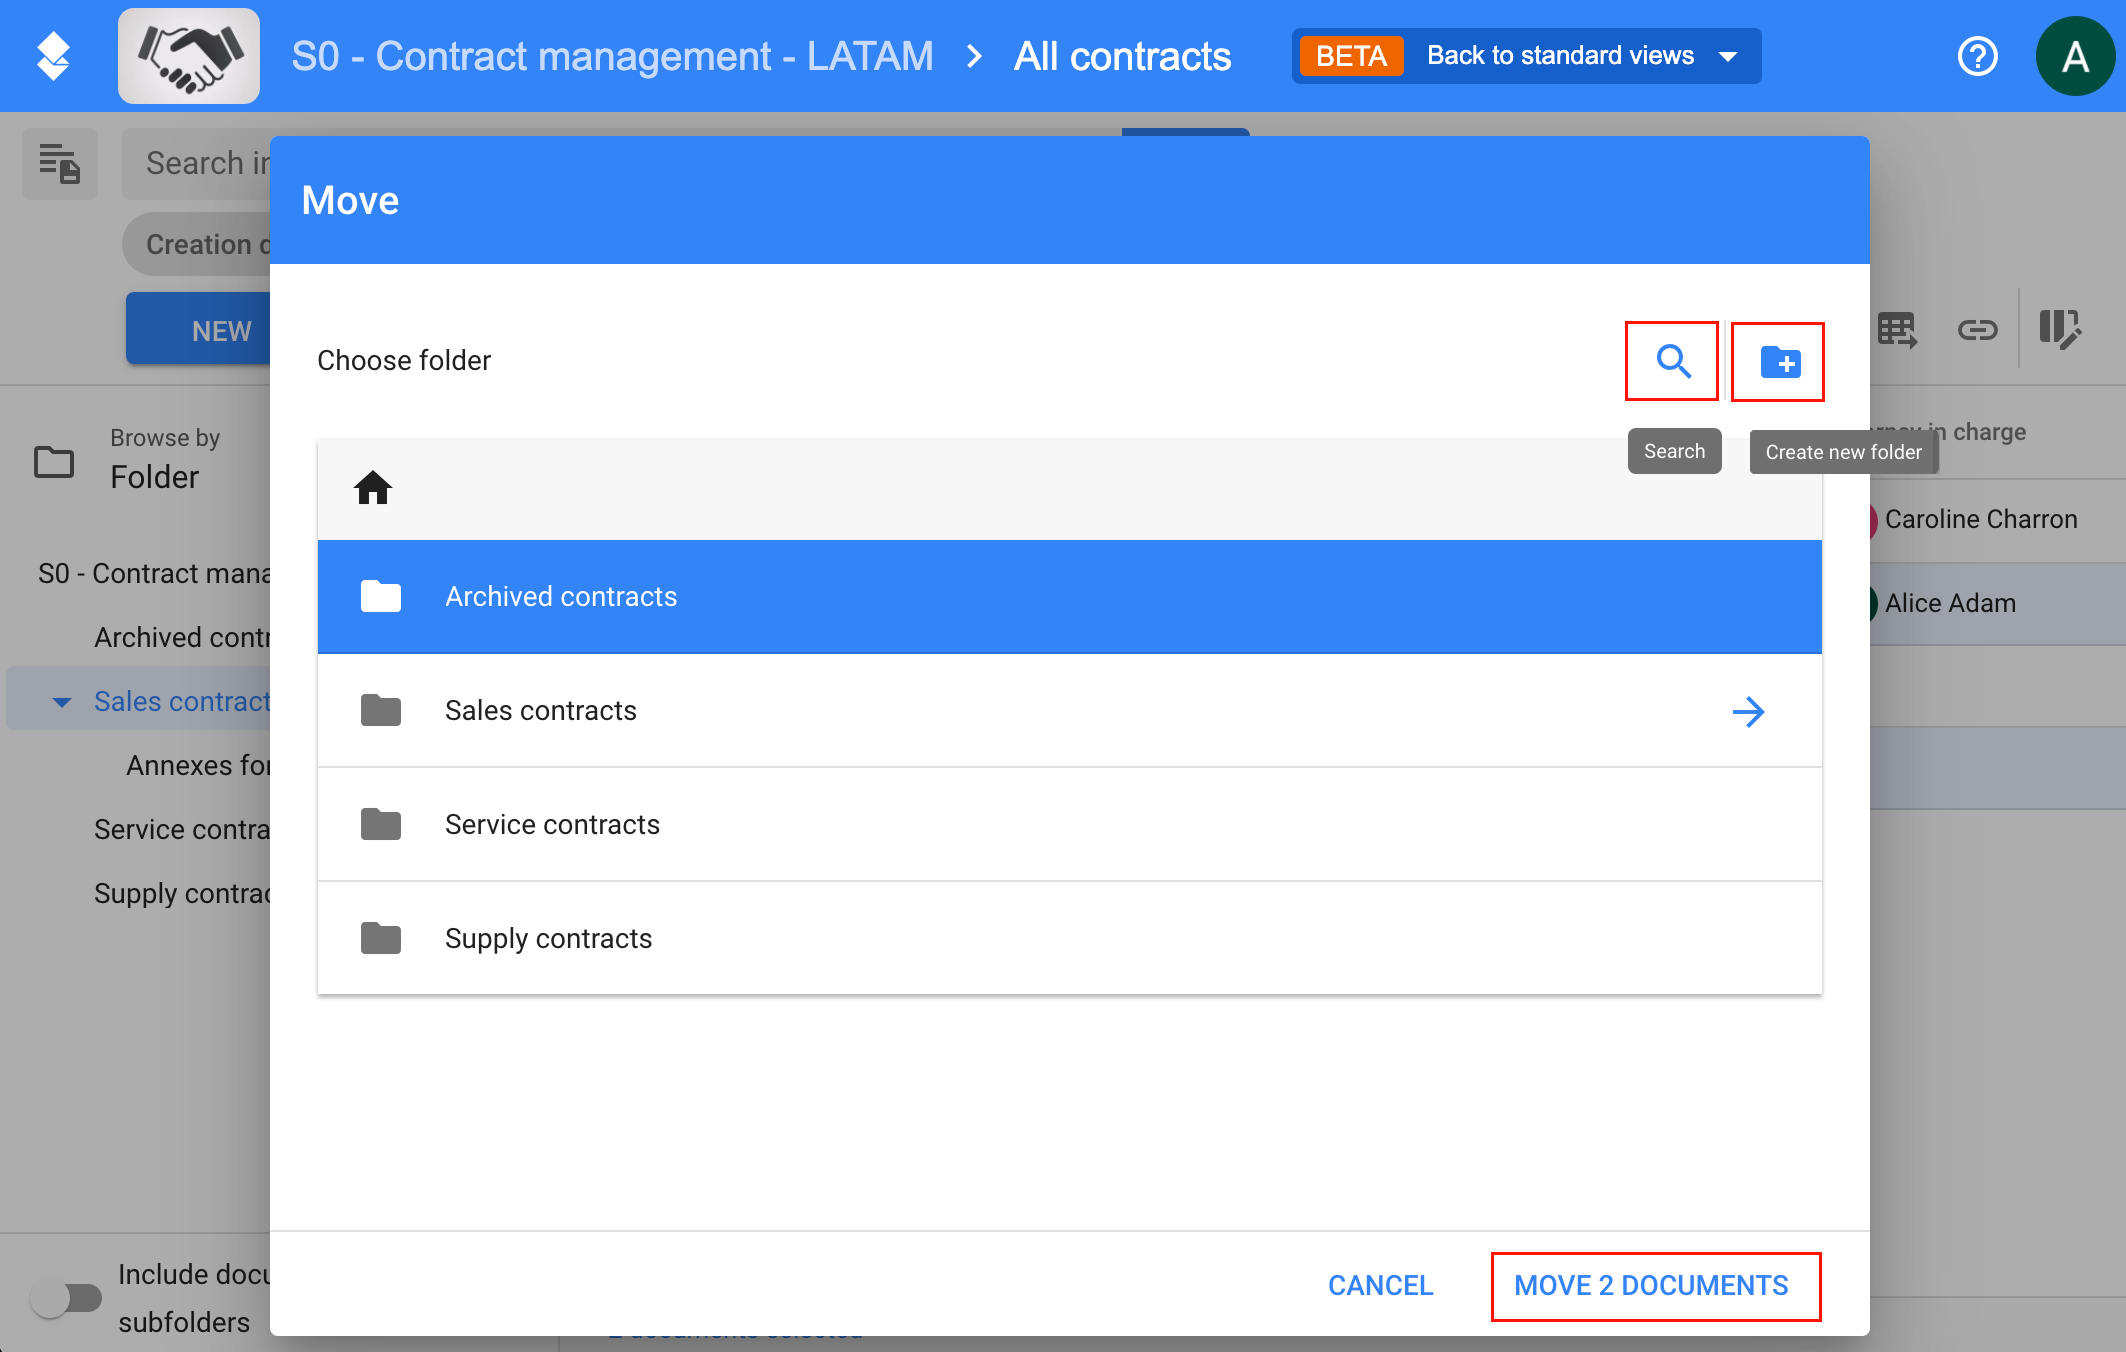Open the edit columns toolbar icon
This screenshot has width=2126, height=1352.
pos(2060,329)
